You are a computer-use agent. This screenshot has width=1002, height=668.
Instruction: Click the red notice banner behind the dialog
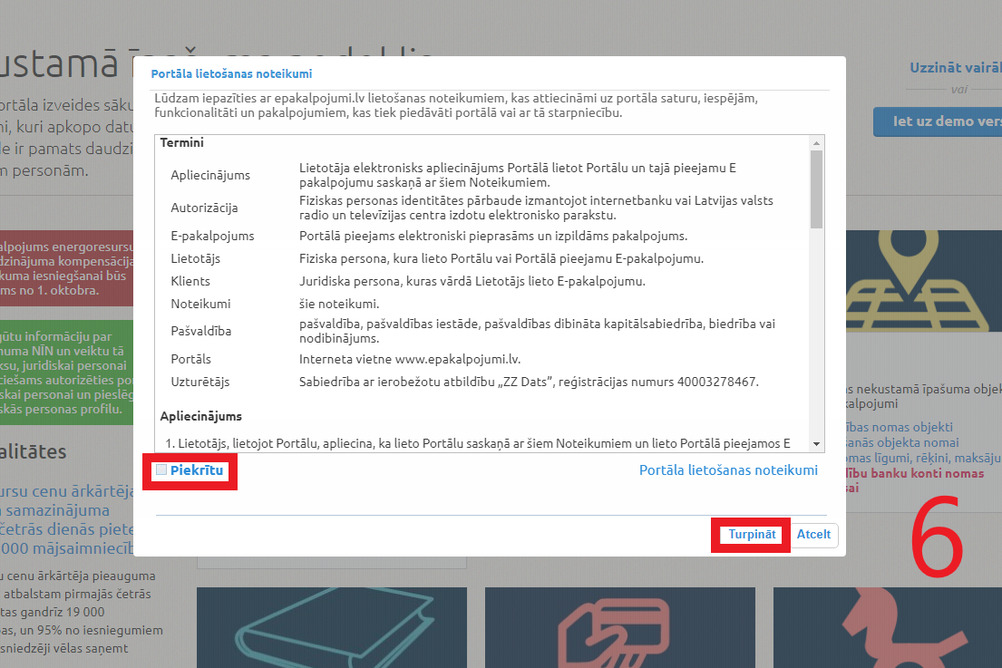(x=66, y=268)
